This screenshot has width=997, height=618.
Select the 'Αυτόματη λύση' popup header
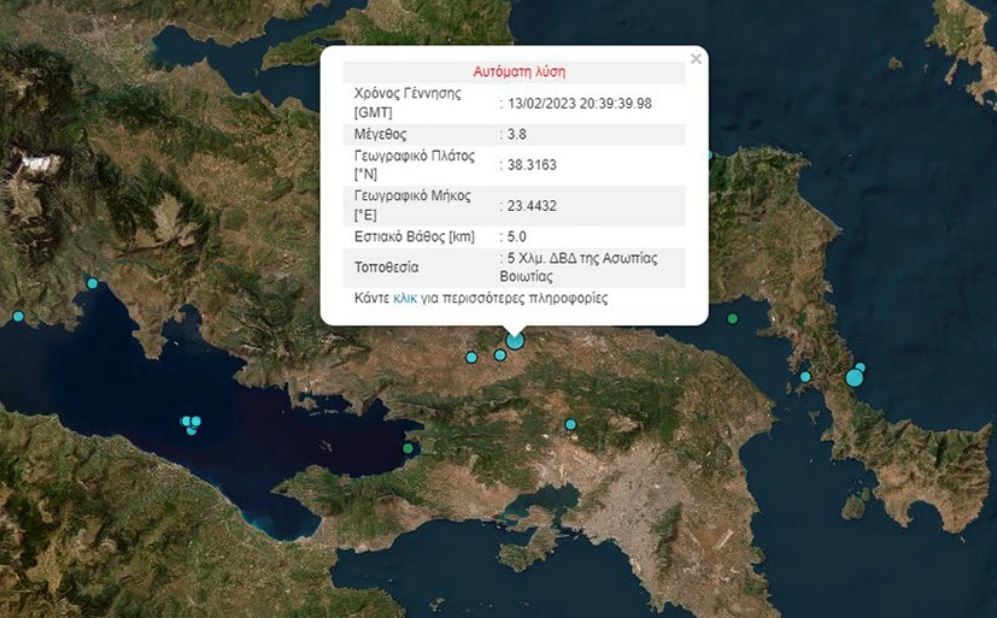point(519,72)
